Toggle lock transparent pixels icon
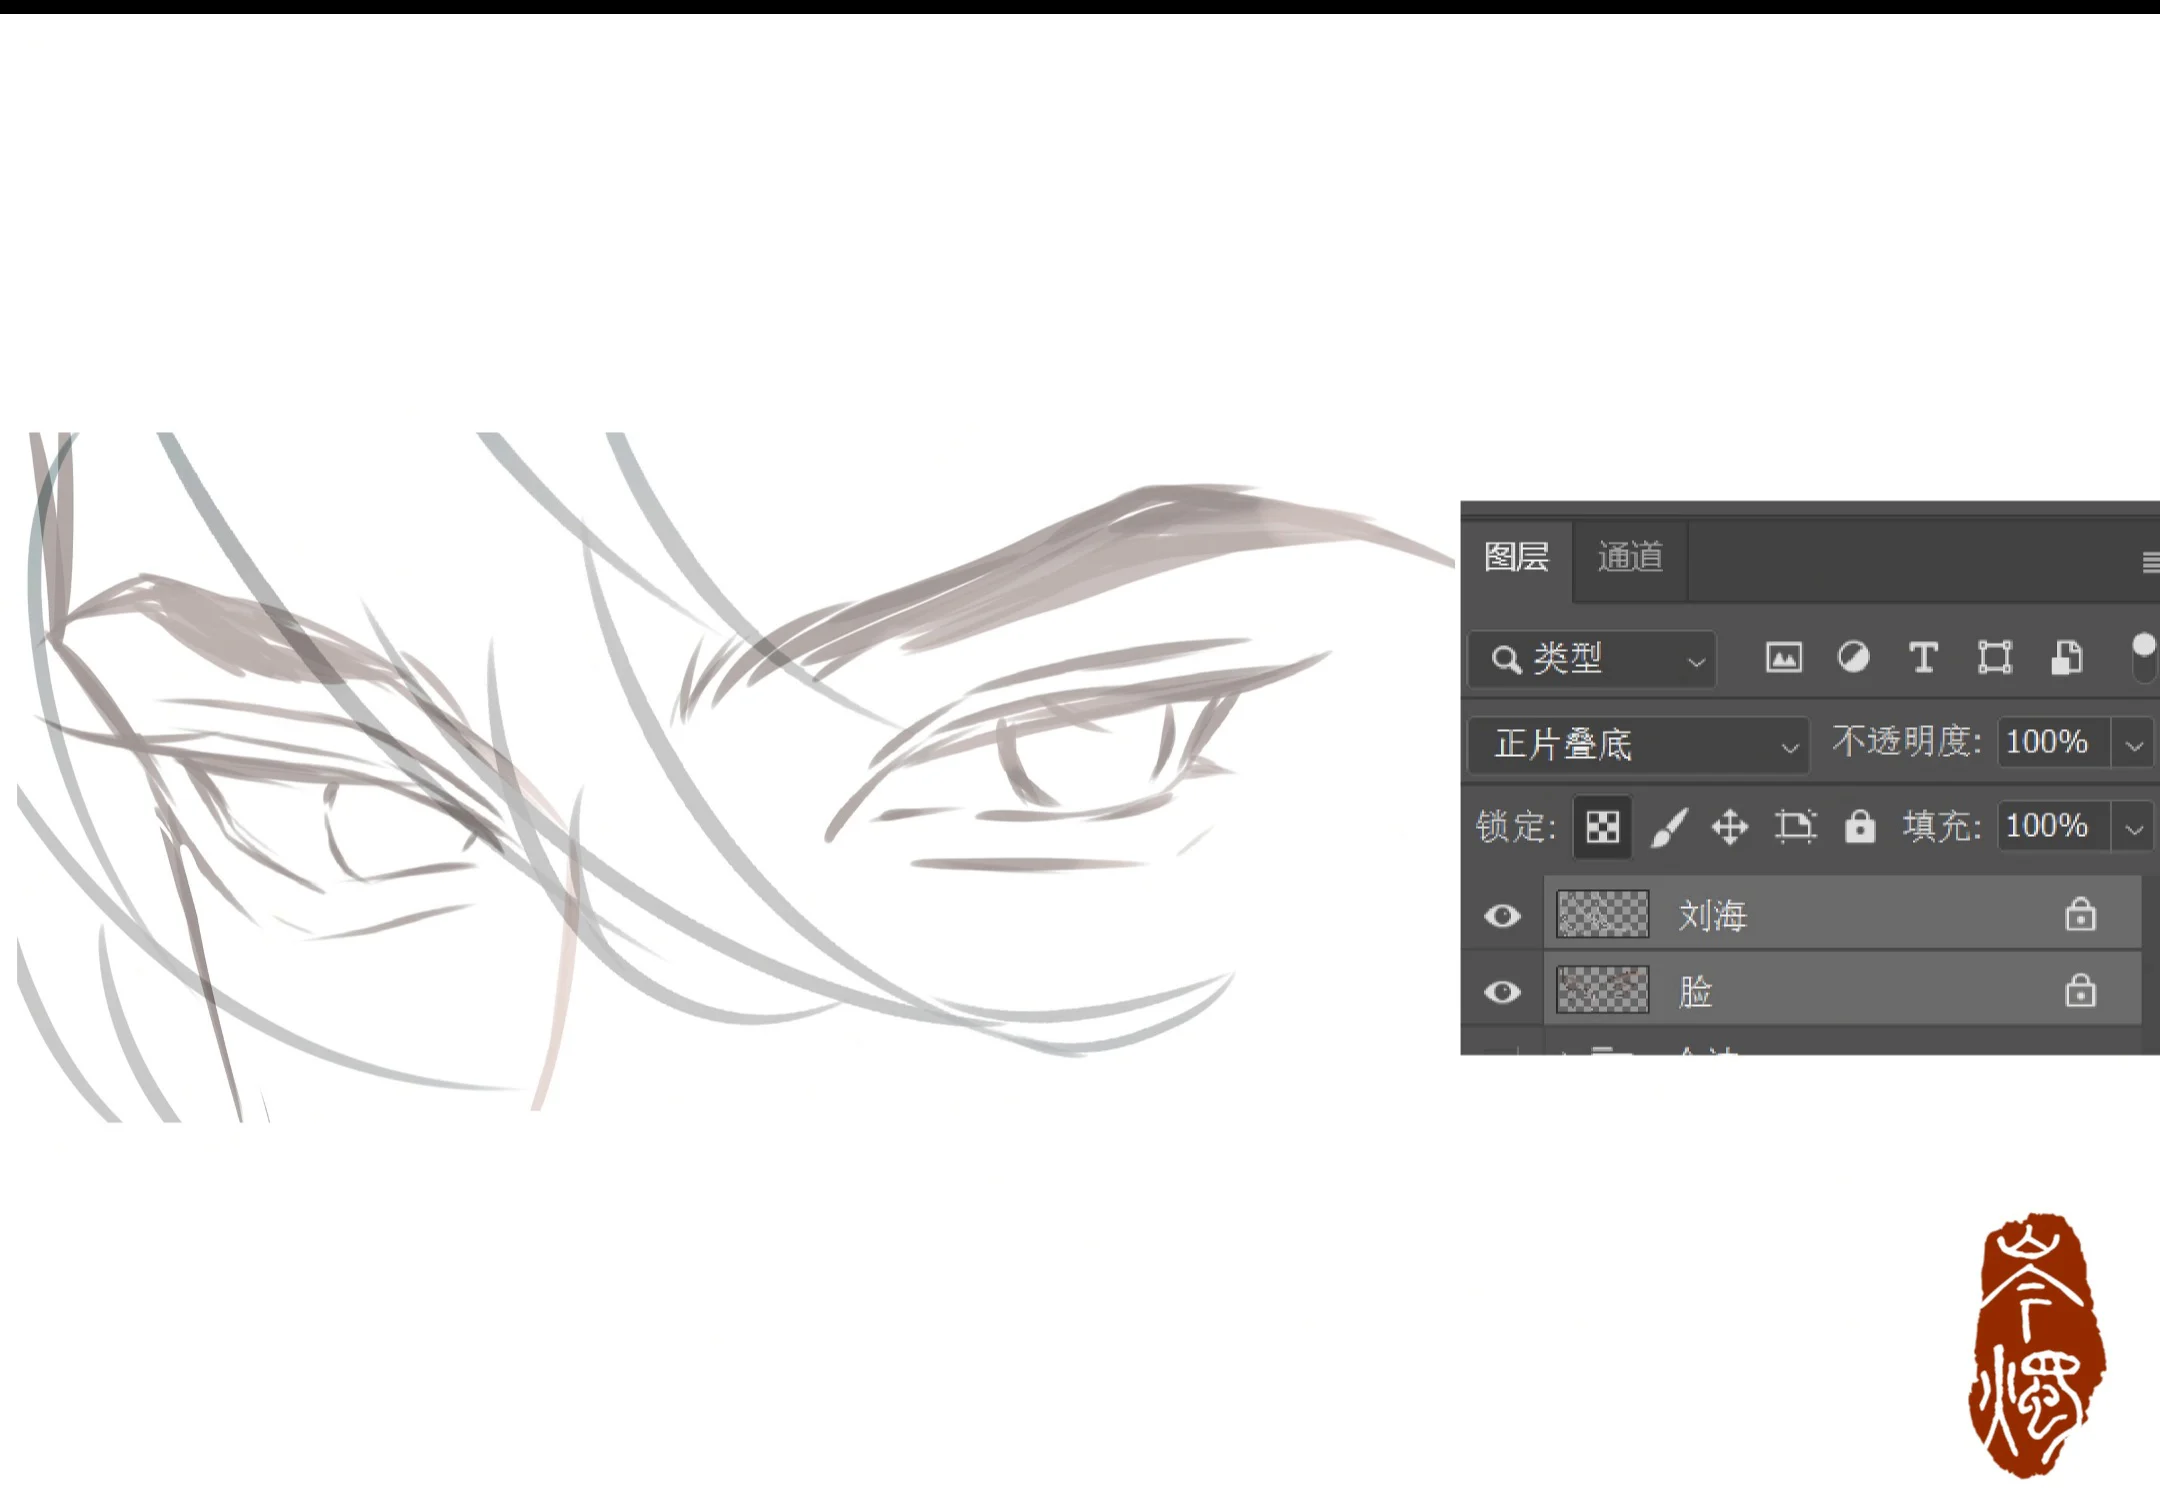Viewport: 2160px width, 1510px height. point(1602,827)
